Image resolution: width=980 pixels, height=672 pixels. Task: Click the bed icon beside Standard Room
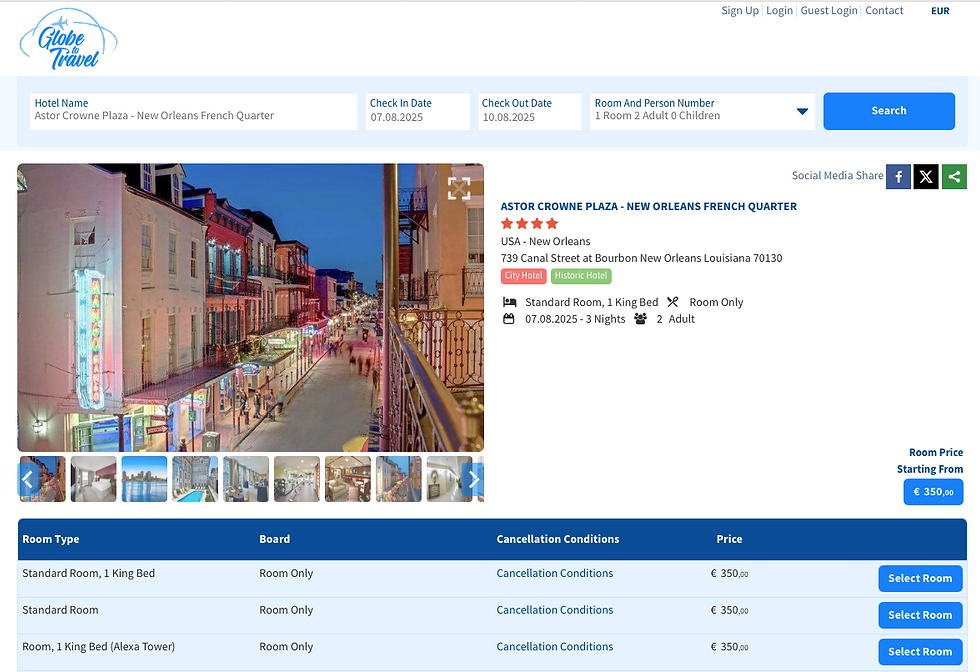[509, 303]
